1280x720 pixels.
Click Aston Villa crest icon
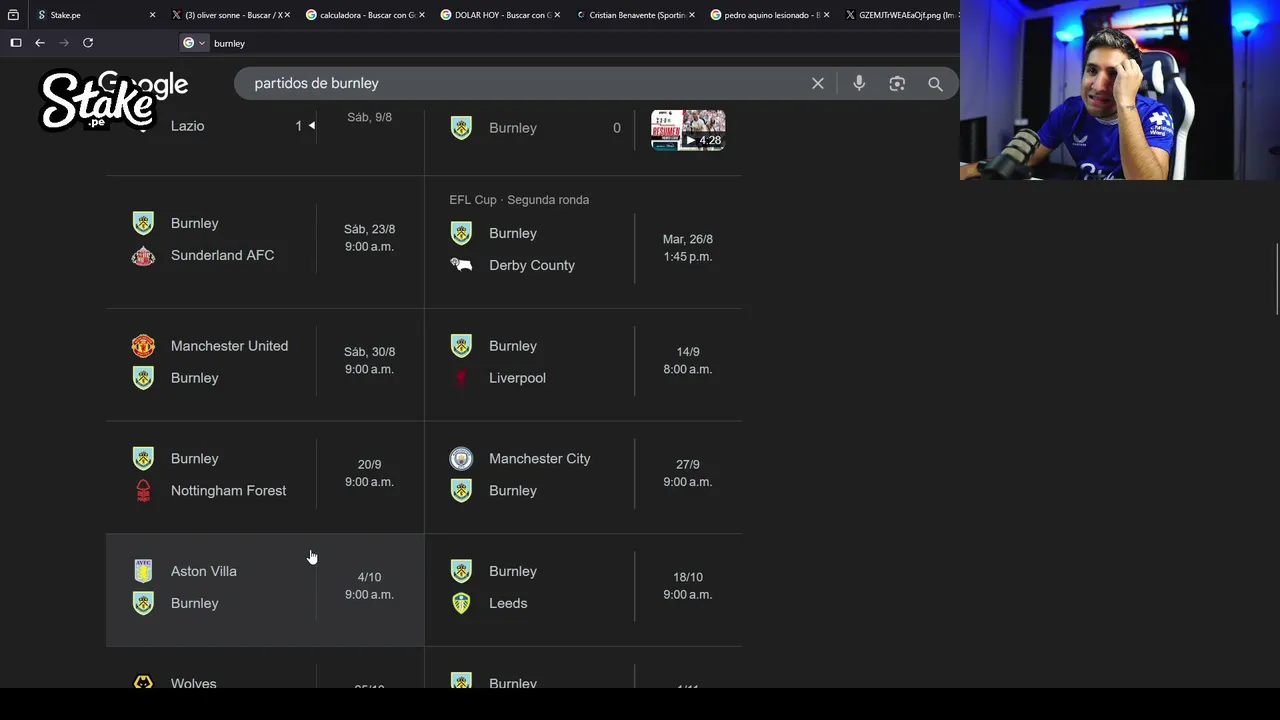pos(143,571)
